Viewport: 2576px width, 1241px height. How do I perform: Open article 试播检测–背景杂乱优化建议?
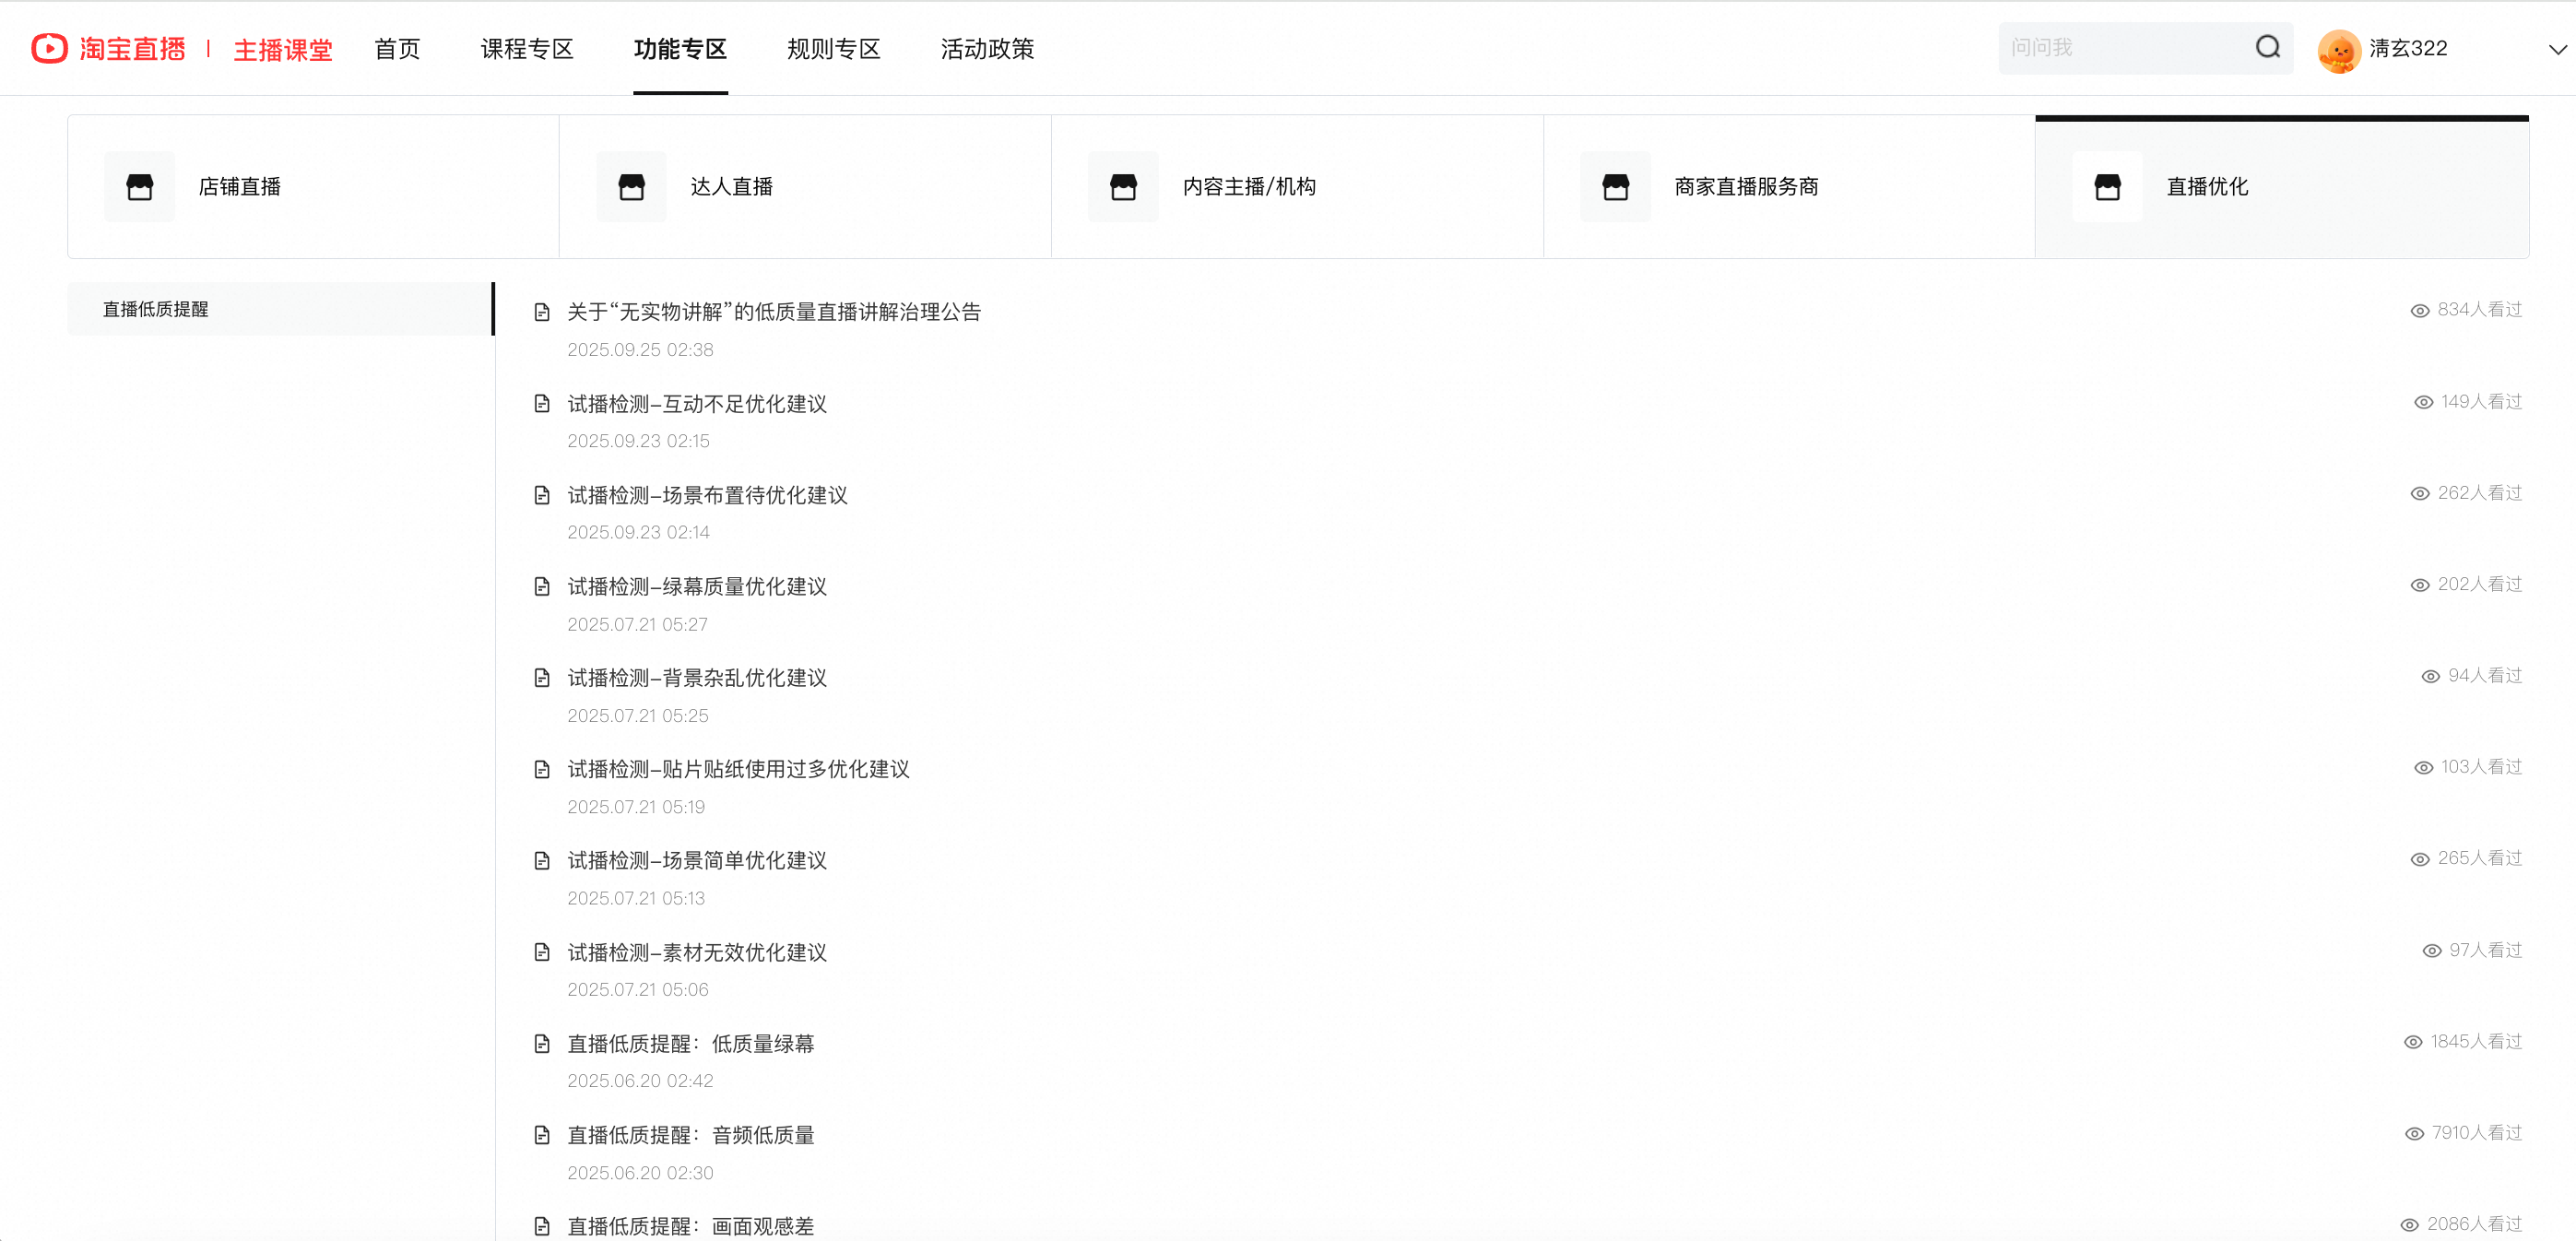pyautogui.click(x=697, y=678)
